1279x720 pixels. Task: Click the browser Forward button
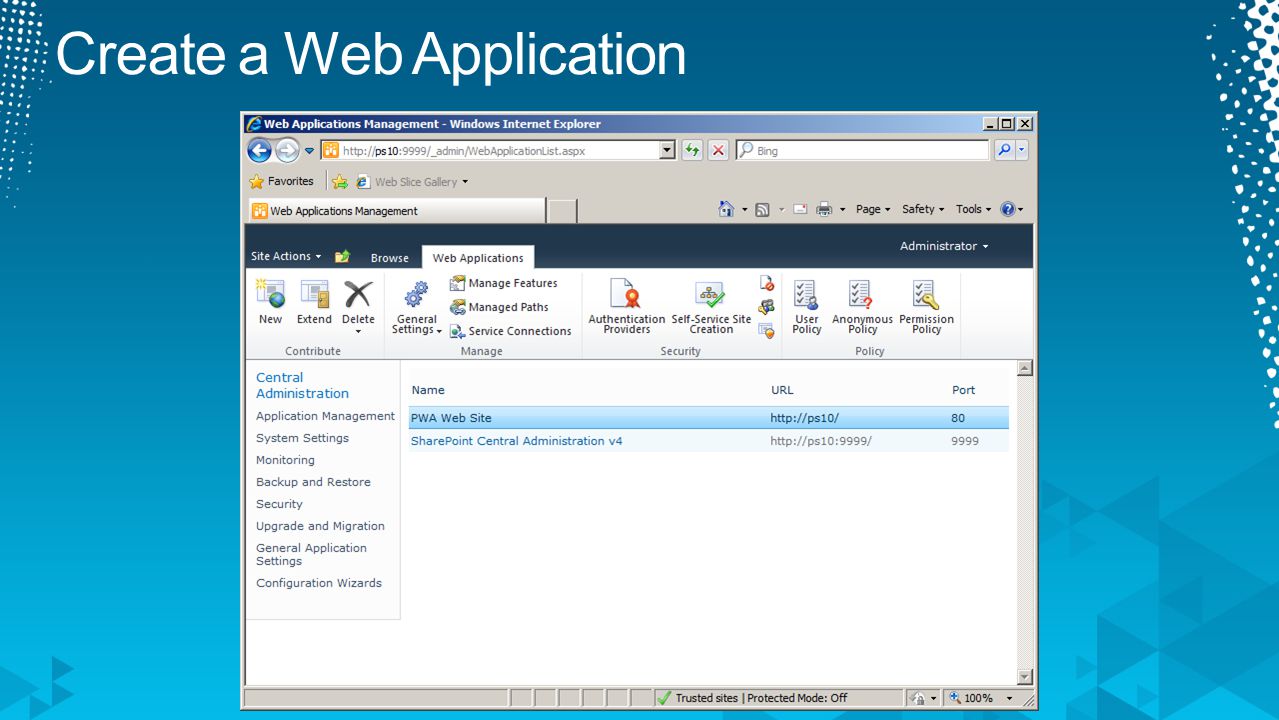tap(287, 151)
